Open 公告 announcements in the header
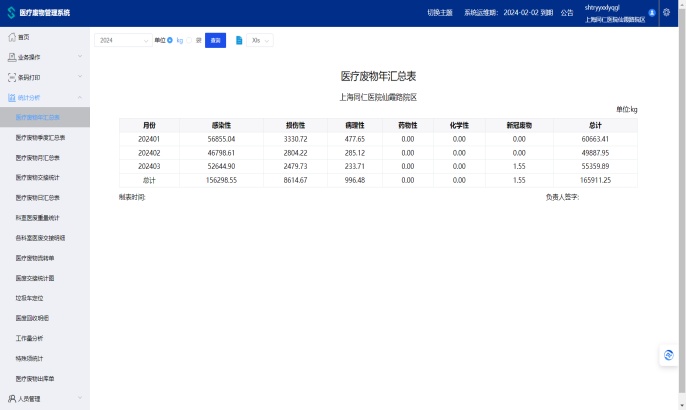 pyautogui.click(x=567, y=13)
